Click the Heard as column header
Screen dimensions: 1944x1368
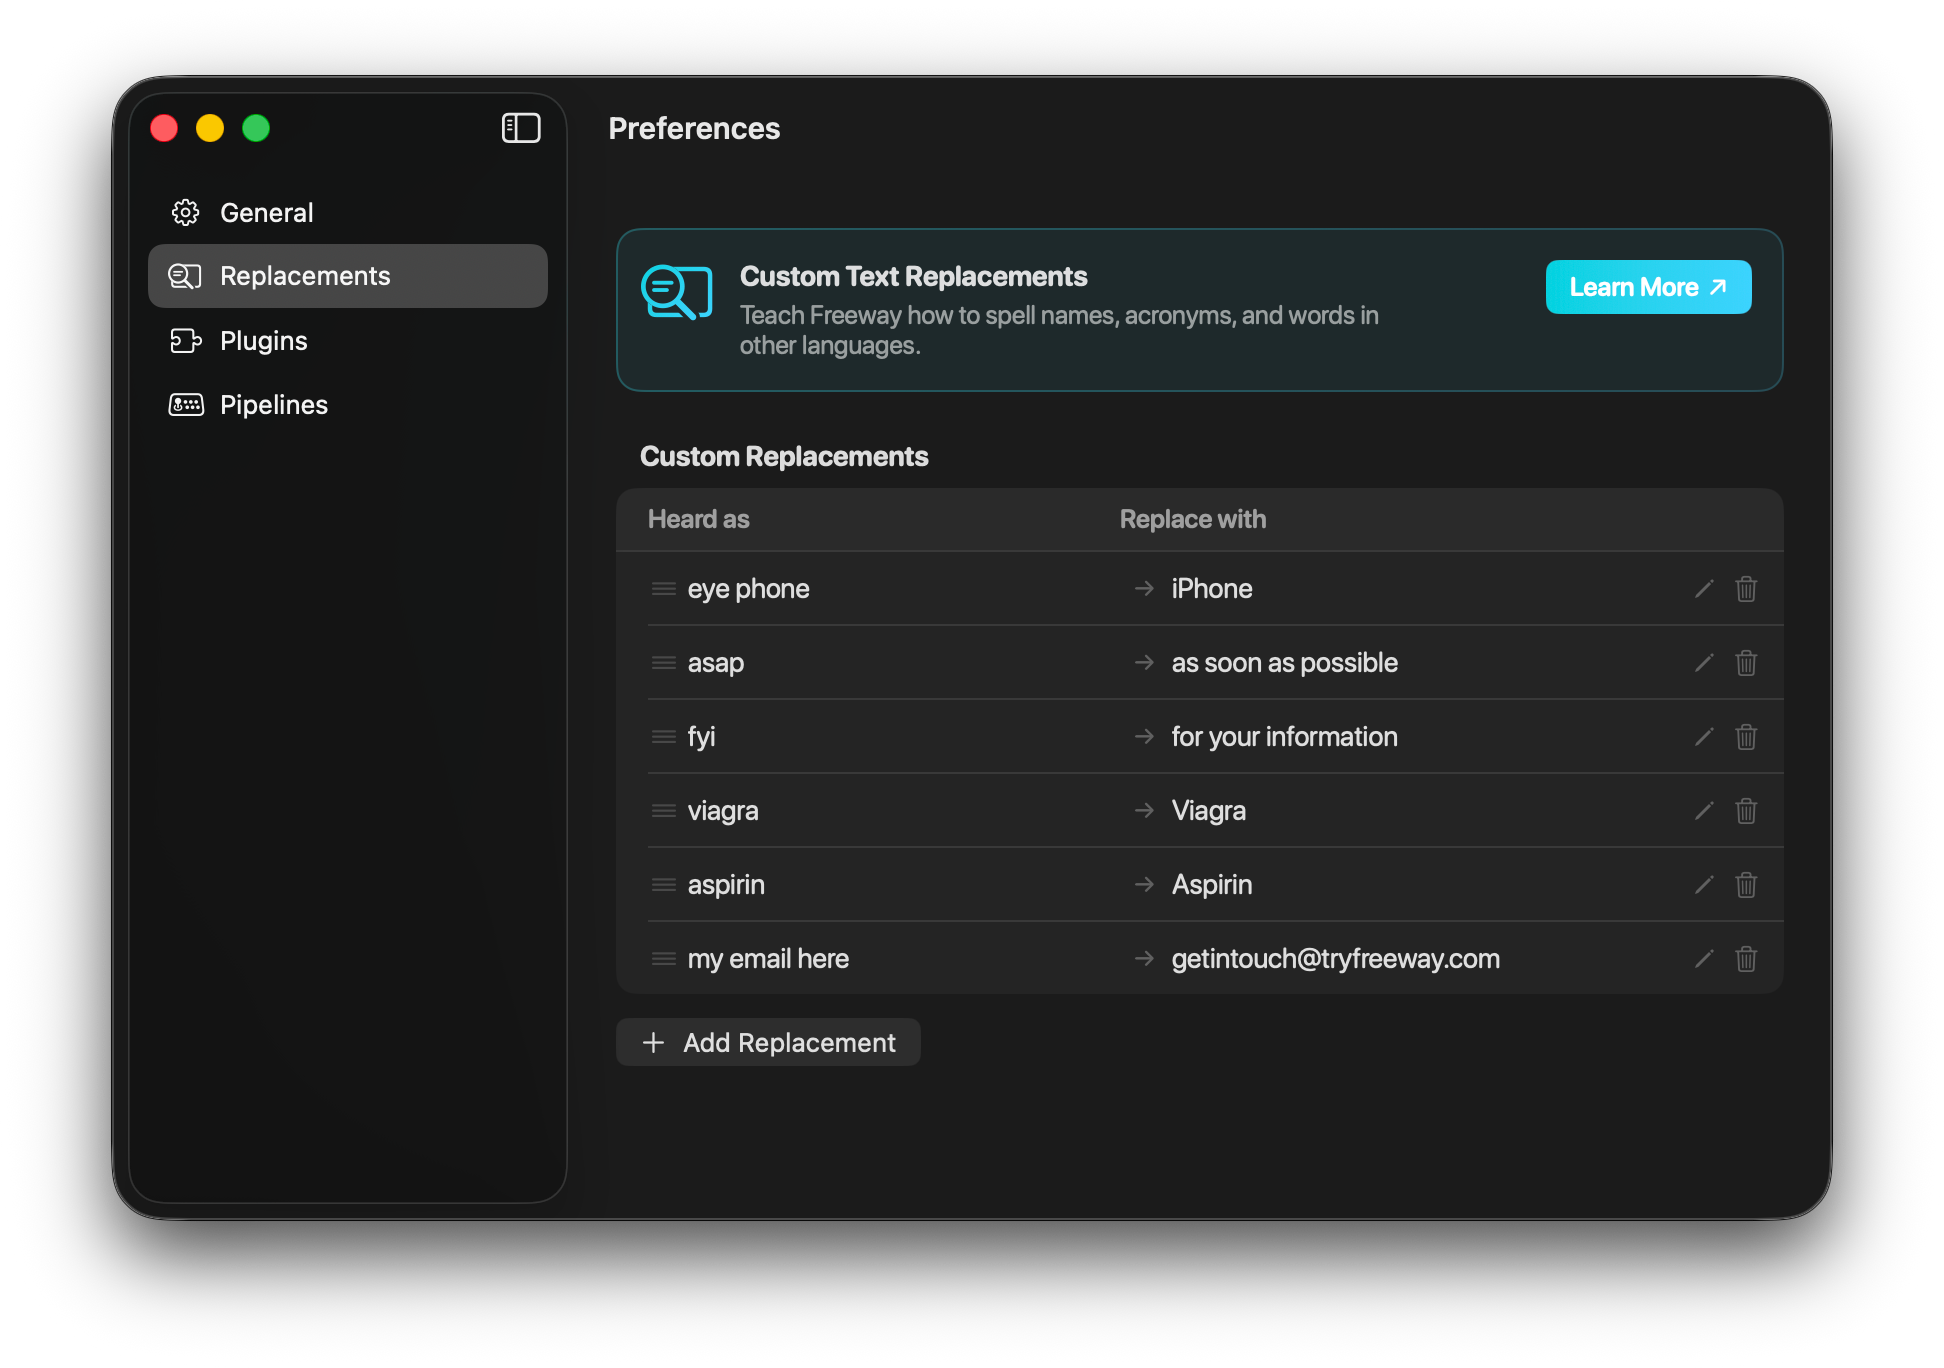click(x=698, y=519)
